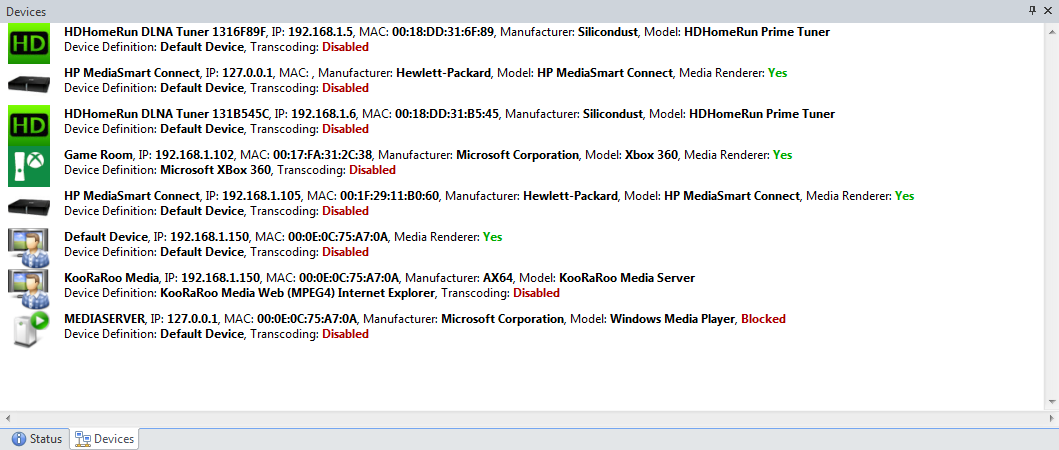The image size is (1059, 450).
Task: Click the Devices panel title
Action: [26, 11]
